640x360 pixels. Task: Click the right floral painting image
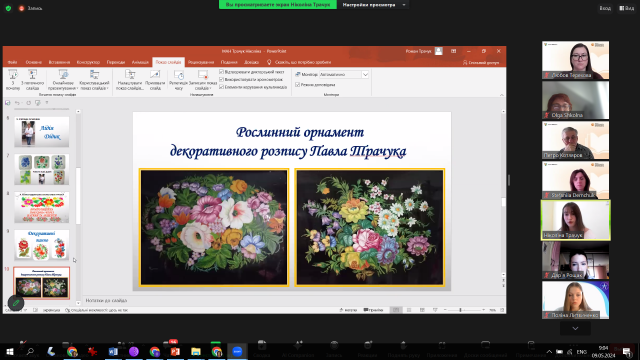pyautogui.click(x=370, y=227)
